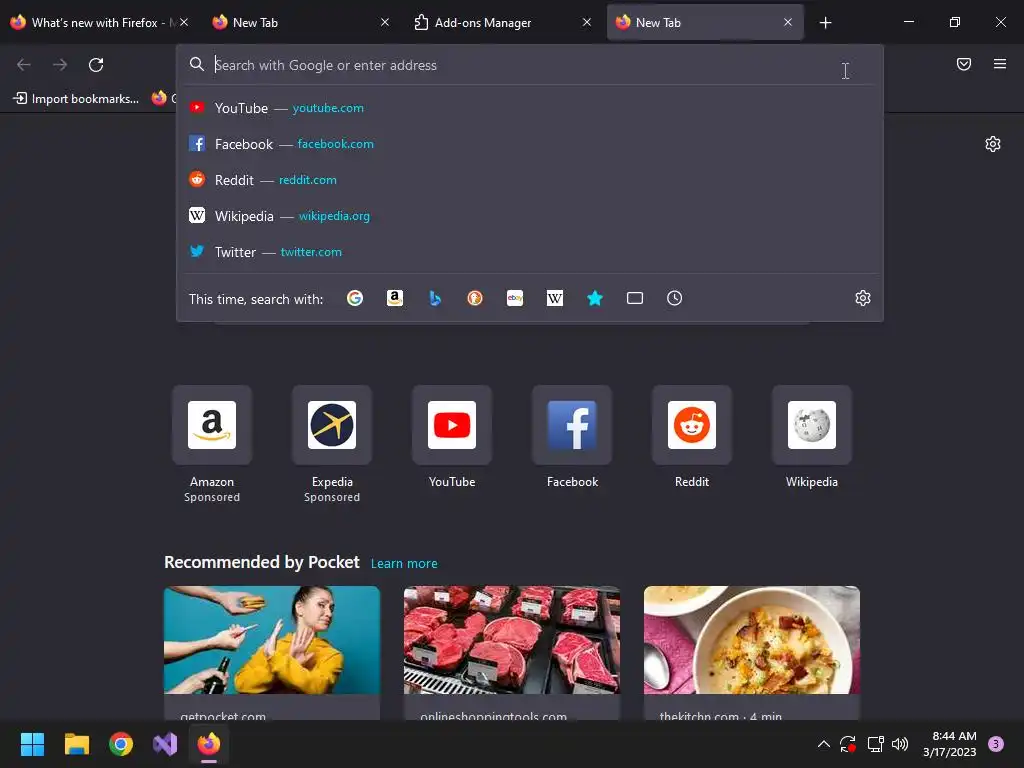The width and height of the screenshot is (1024, 768).
Task: Open the volume control in the tray
Action: click(x=900, y=744)
